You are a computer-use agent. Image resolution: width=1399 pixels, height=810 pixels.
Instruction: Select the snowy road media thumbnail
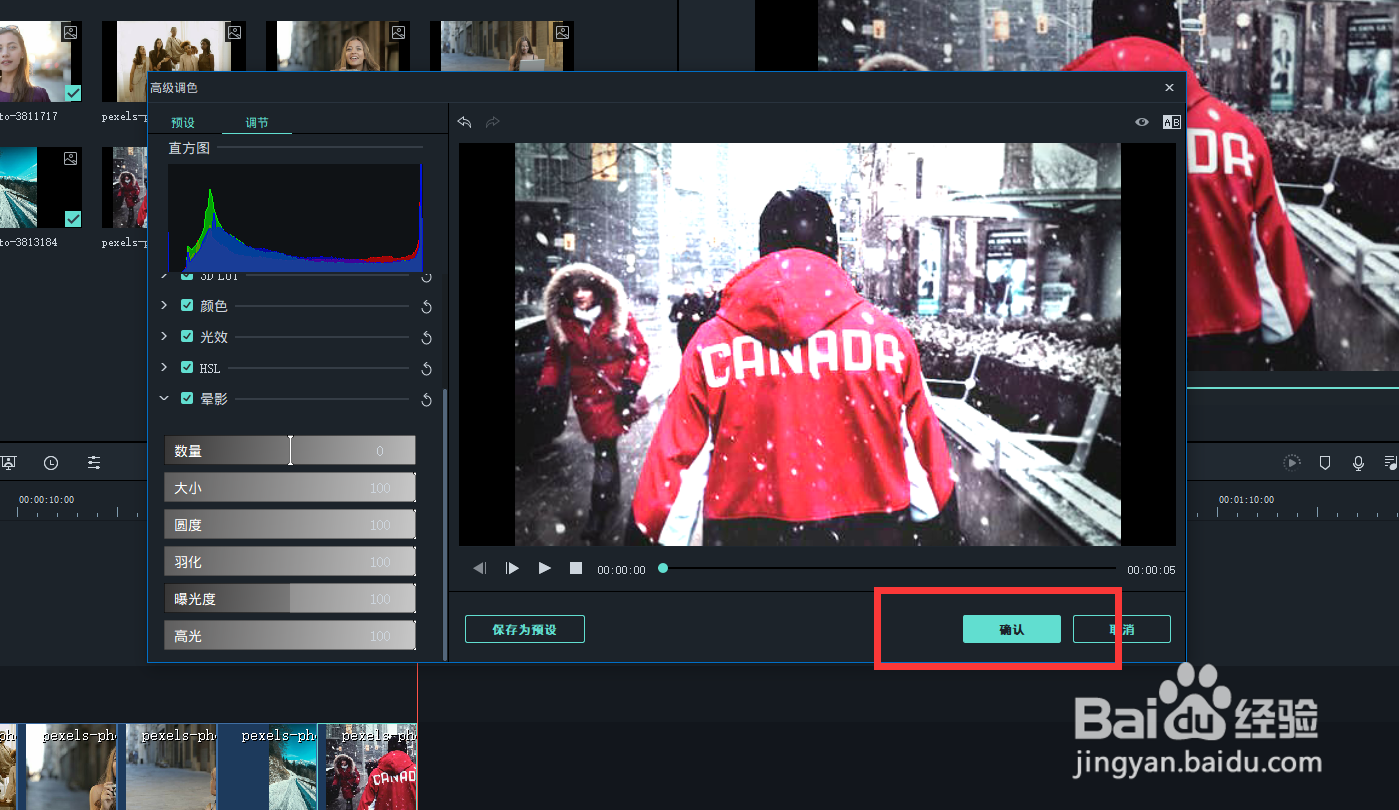[41, 188]
